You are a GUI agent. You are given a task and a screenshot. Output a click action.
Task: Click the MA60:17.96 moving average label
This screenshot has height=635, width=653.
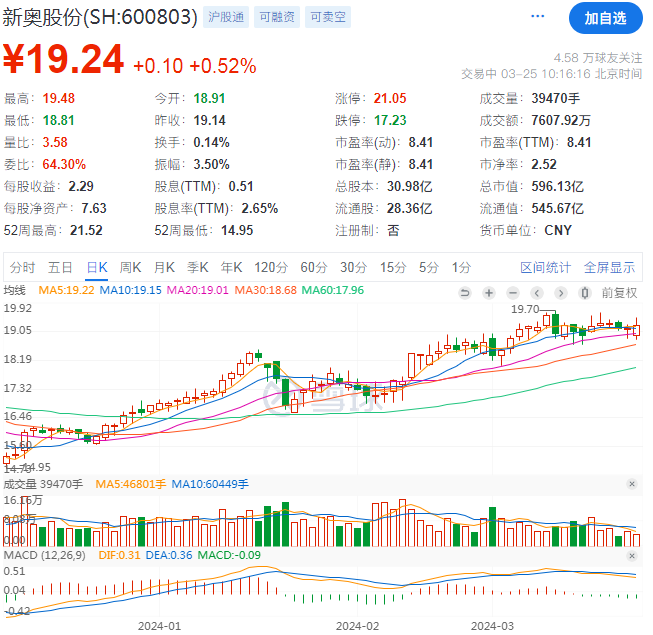(x=333, y=290)
